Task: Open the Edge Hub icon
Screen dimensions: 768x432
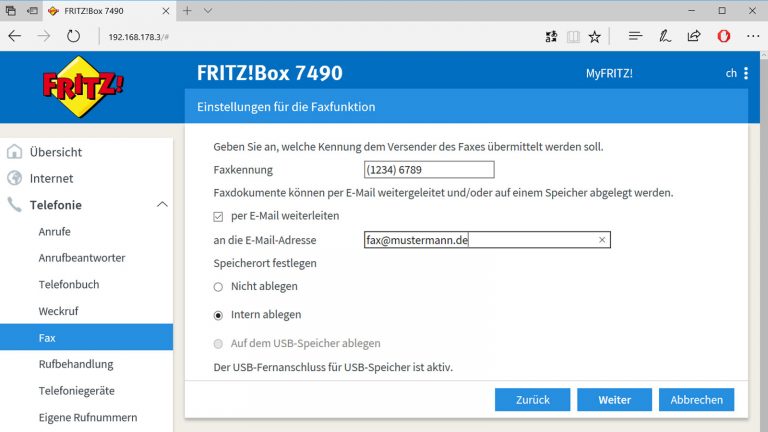Action: click(x=634, y=36)
